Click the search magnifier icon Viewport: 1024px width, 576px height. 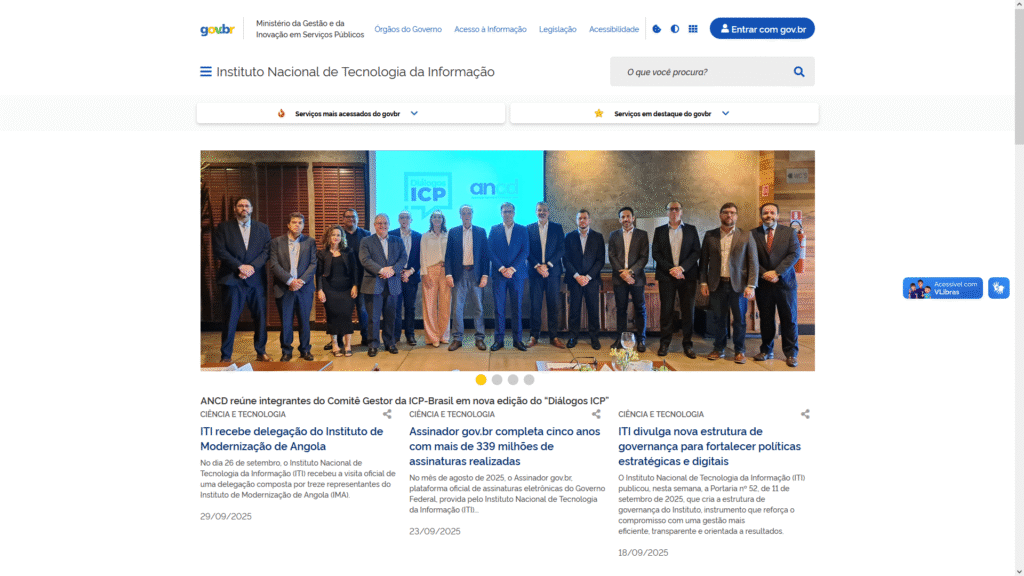click(799, 72)
